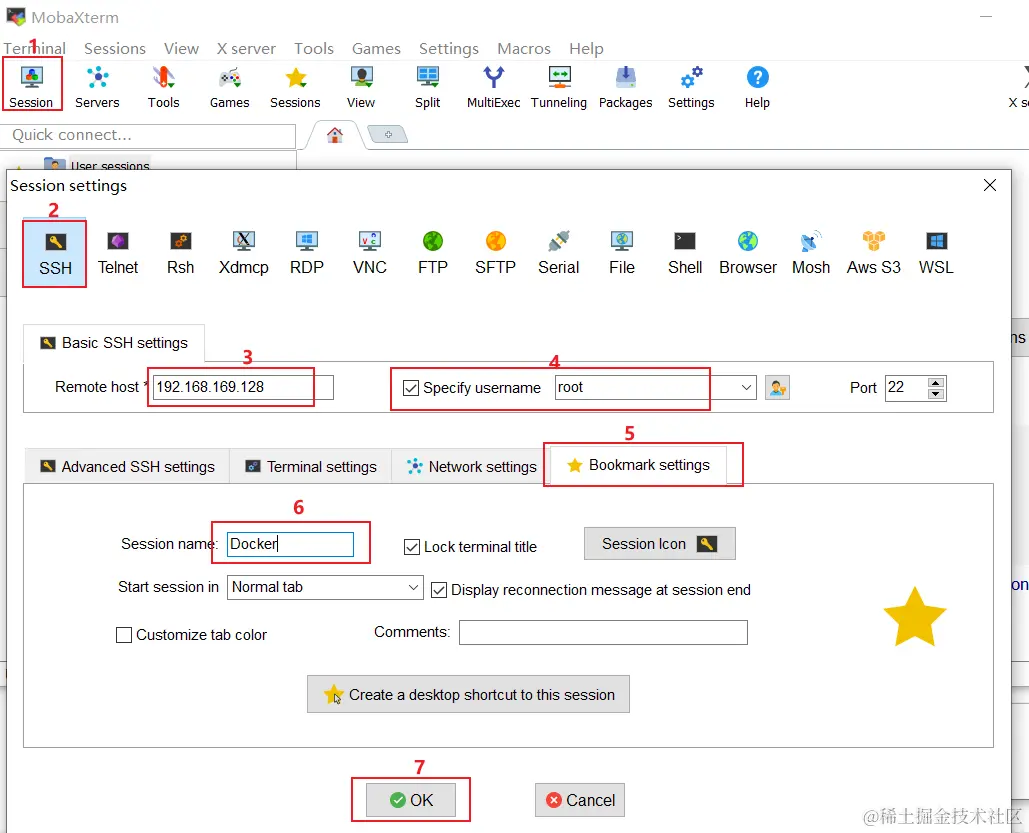Switch to Network settings tab

click(472, 467)
